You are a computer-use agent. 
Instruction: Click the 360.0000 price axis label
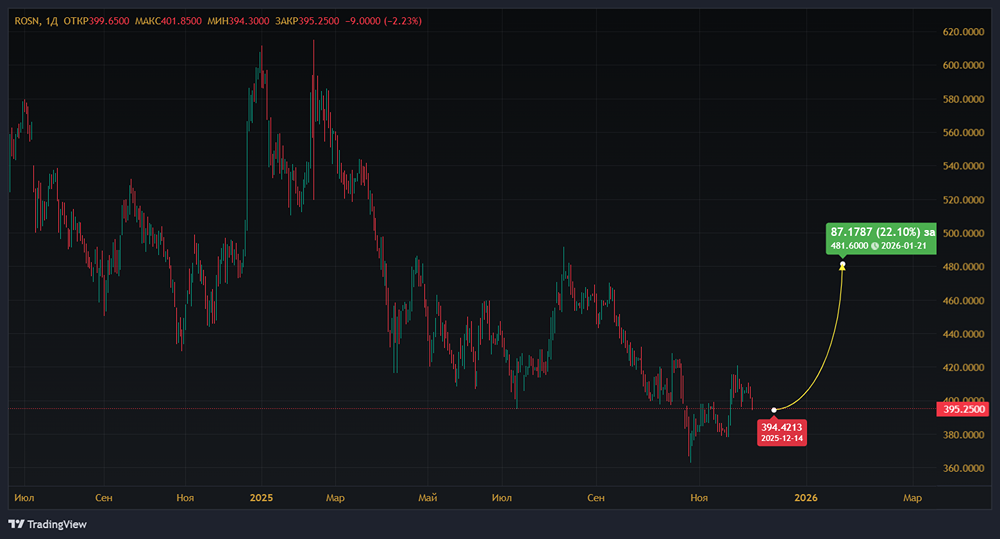click(963, 468)
